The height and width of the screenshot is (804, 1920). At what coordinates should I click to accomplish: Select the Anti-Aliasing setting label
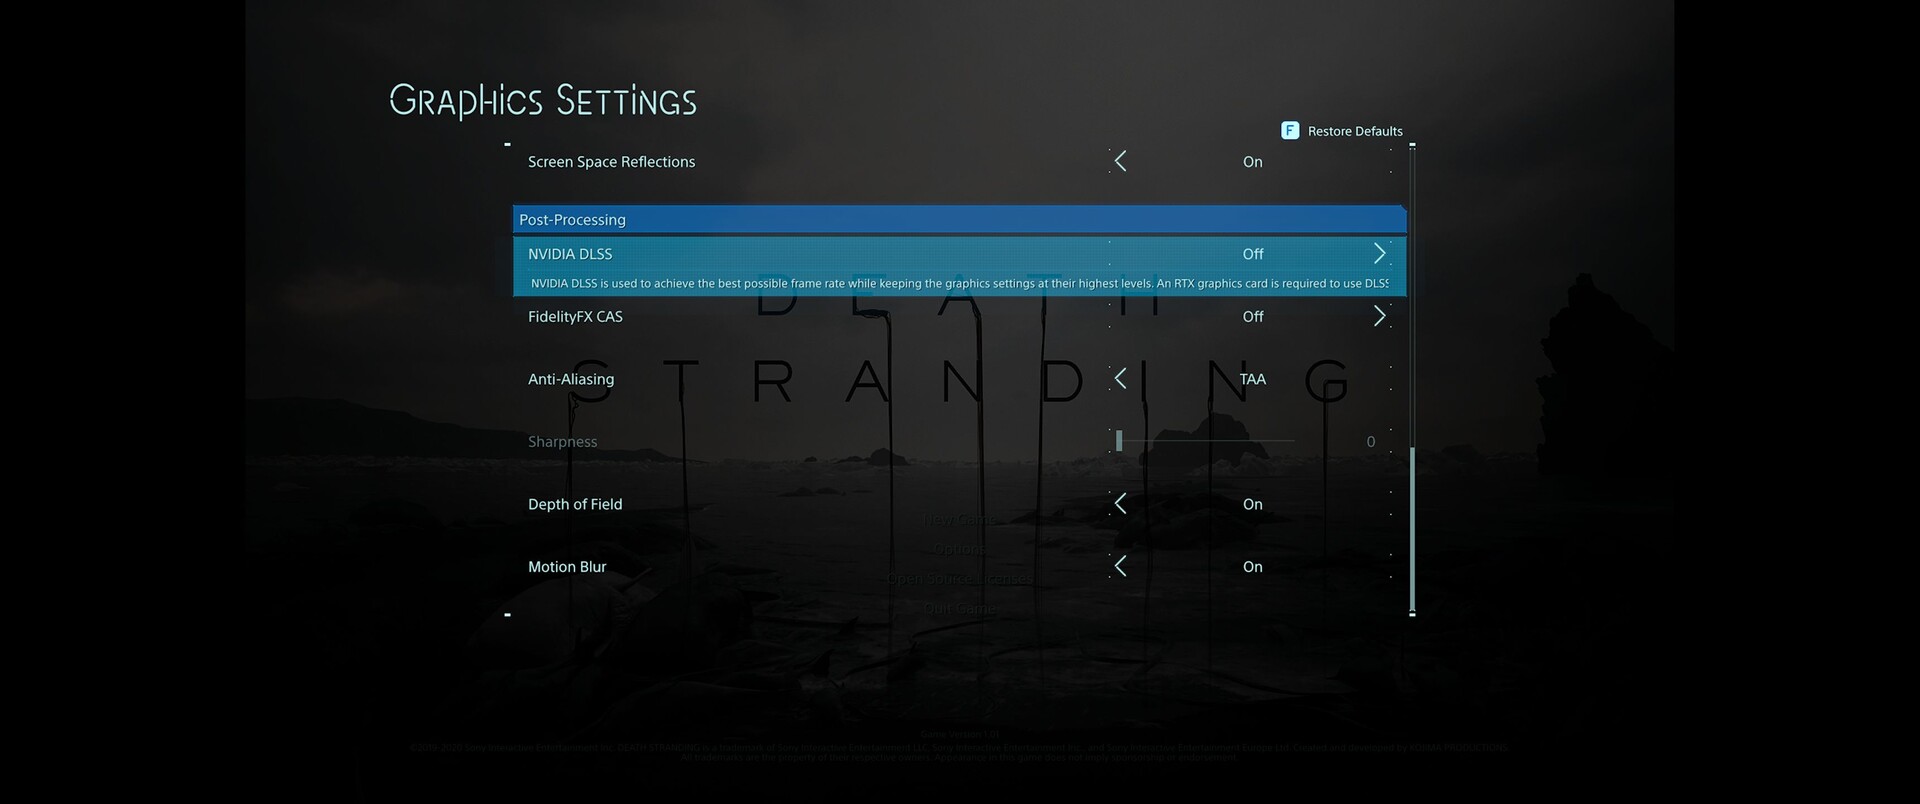571,379
